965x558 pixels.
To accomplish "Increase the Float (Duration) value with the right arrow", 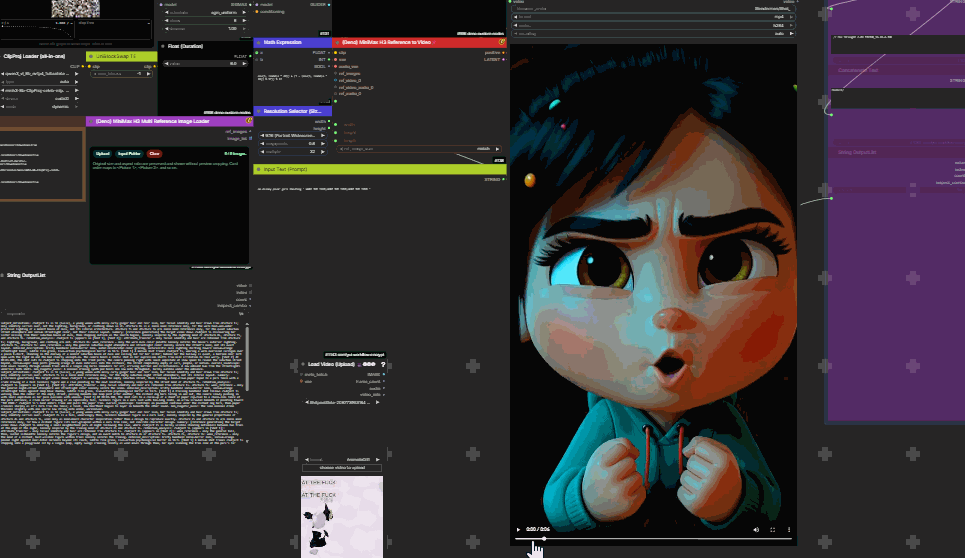I will [x=244, y=63].
